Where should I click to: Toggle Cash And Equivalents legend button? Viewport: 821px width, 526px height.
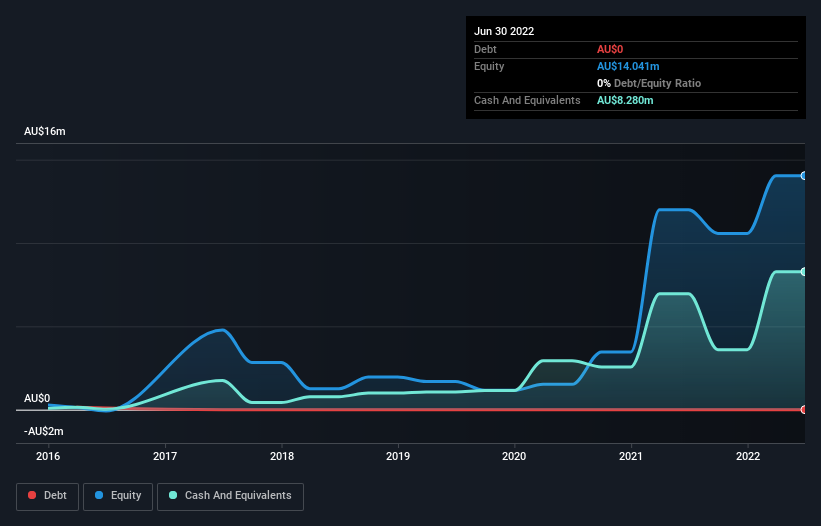(230, 496)
